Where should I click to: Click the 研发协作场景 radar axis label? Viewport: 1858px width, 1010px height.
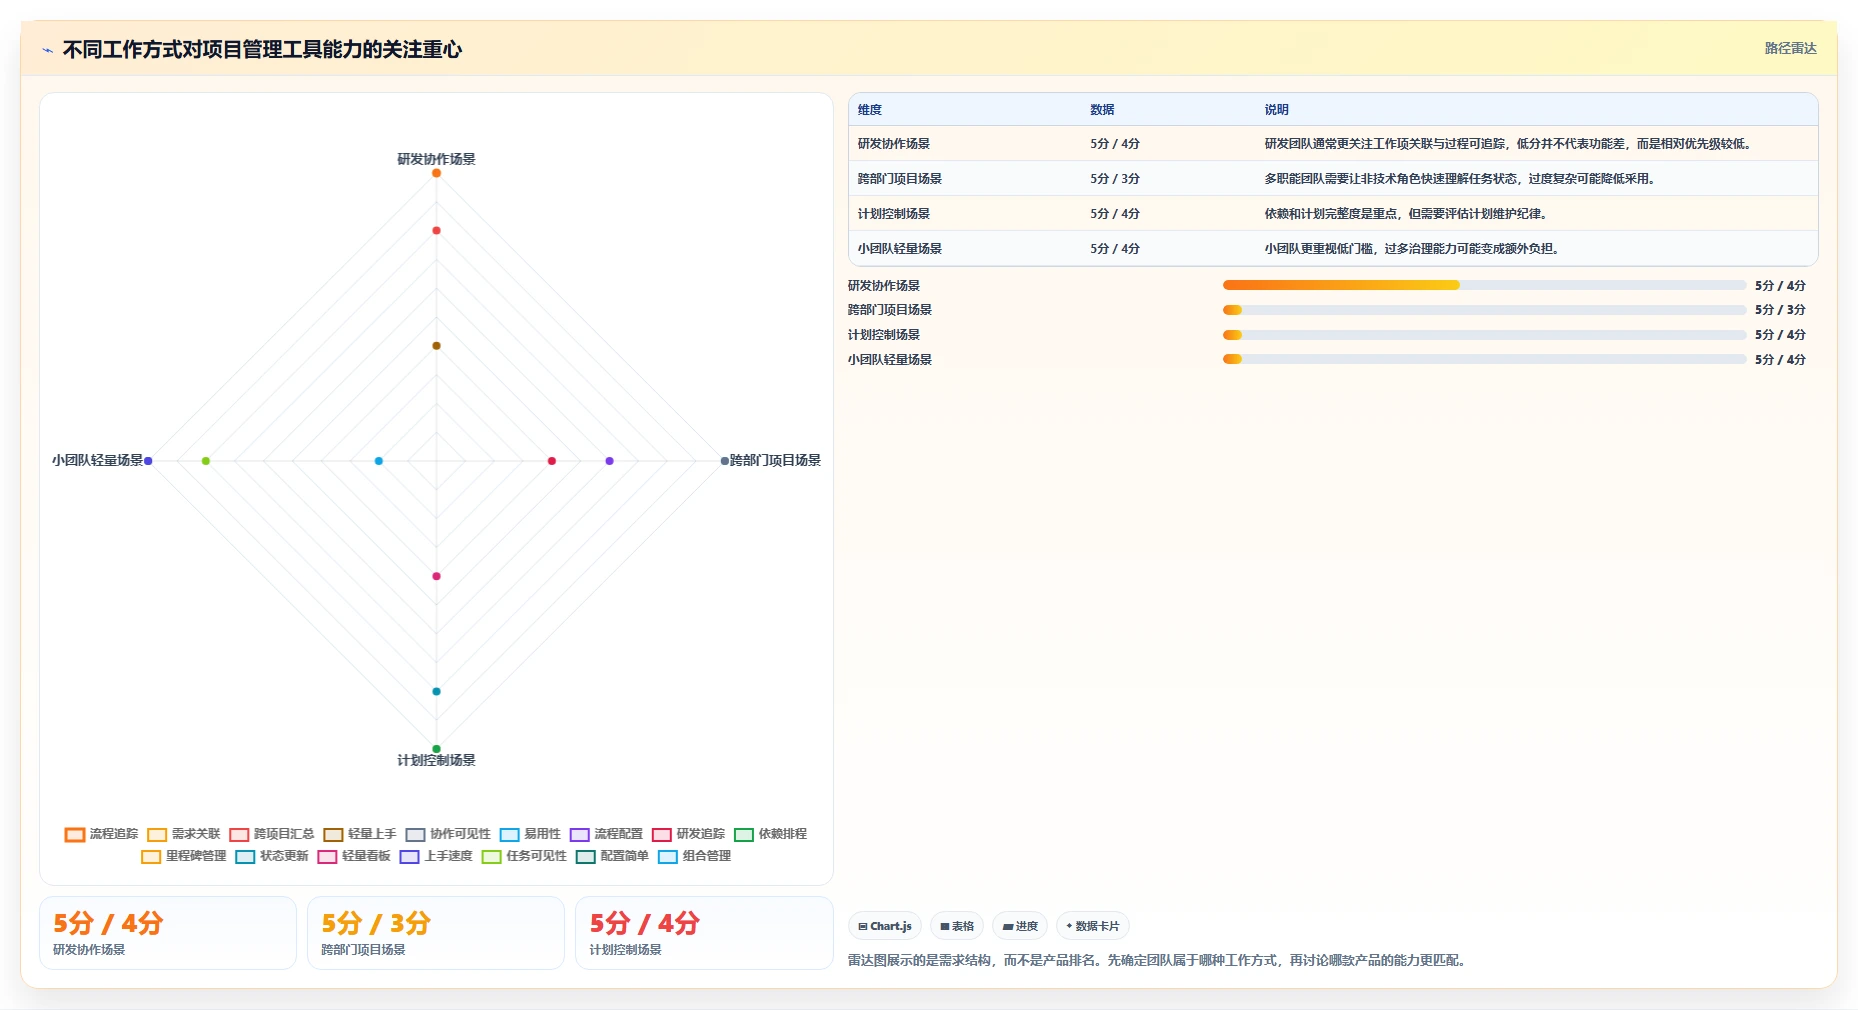(436, 159)
